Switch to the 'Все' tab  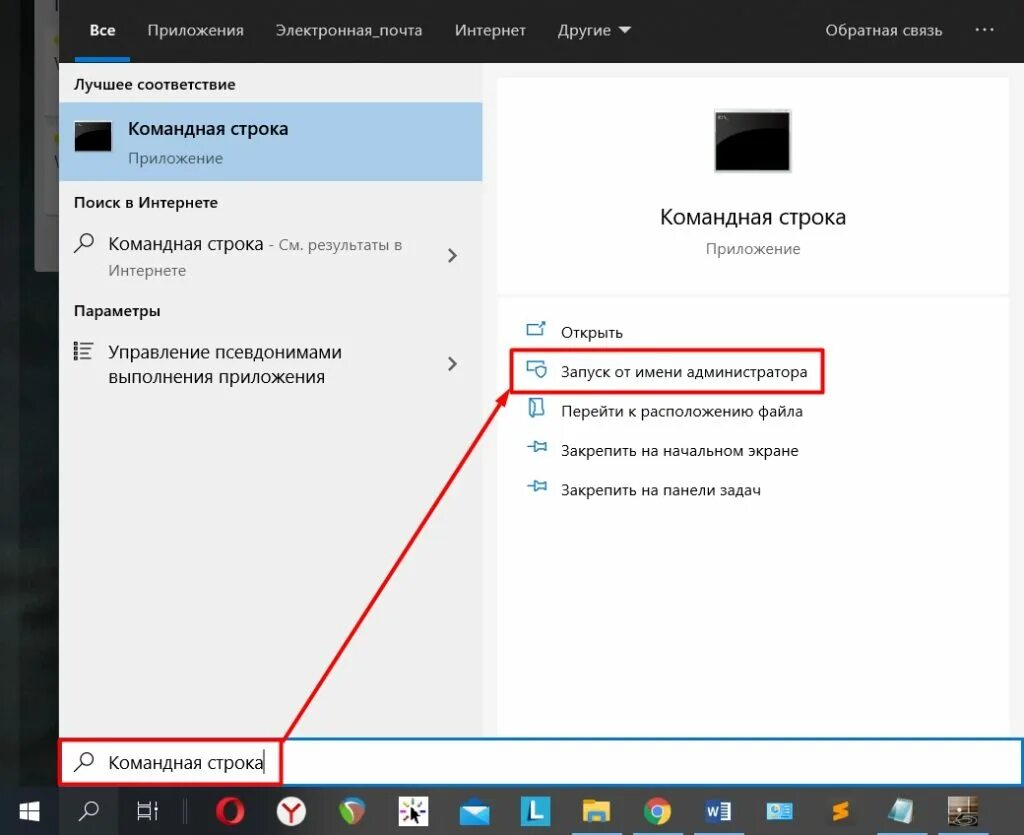coord(103,31)
